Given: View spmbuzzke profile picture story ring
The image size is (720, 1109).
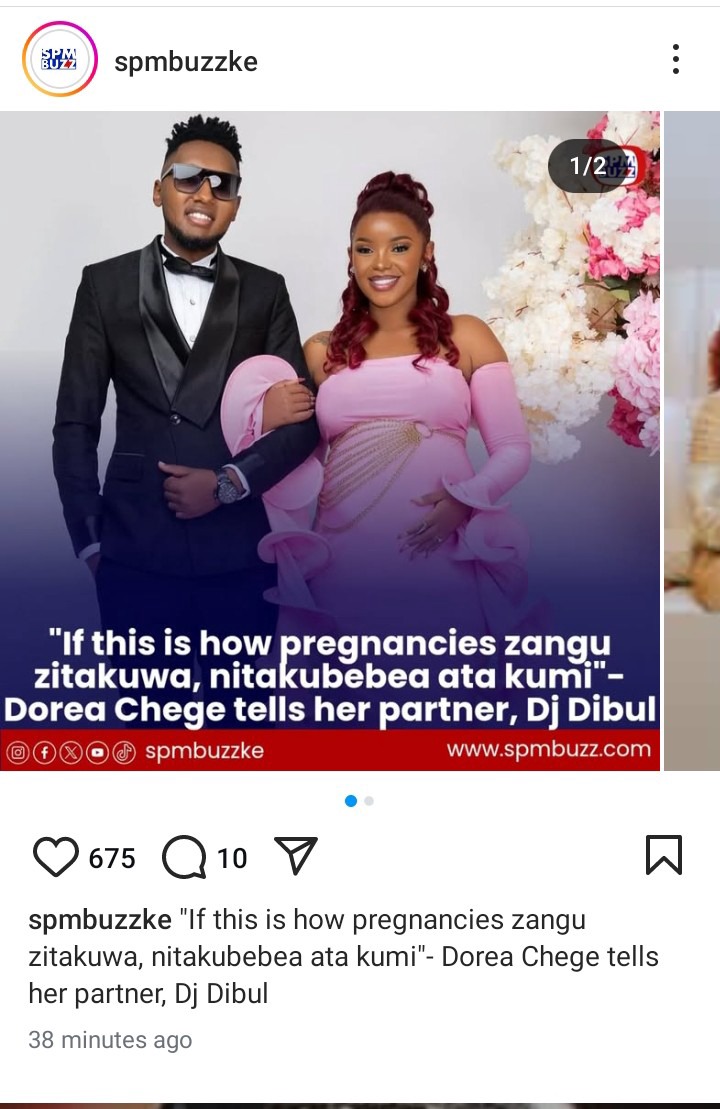Looking at the screenshot, I should (x=59, y=59).
